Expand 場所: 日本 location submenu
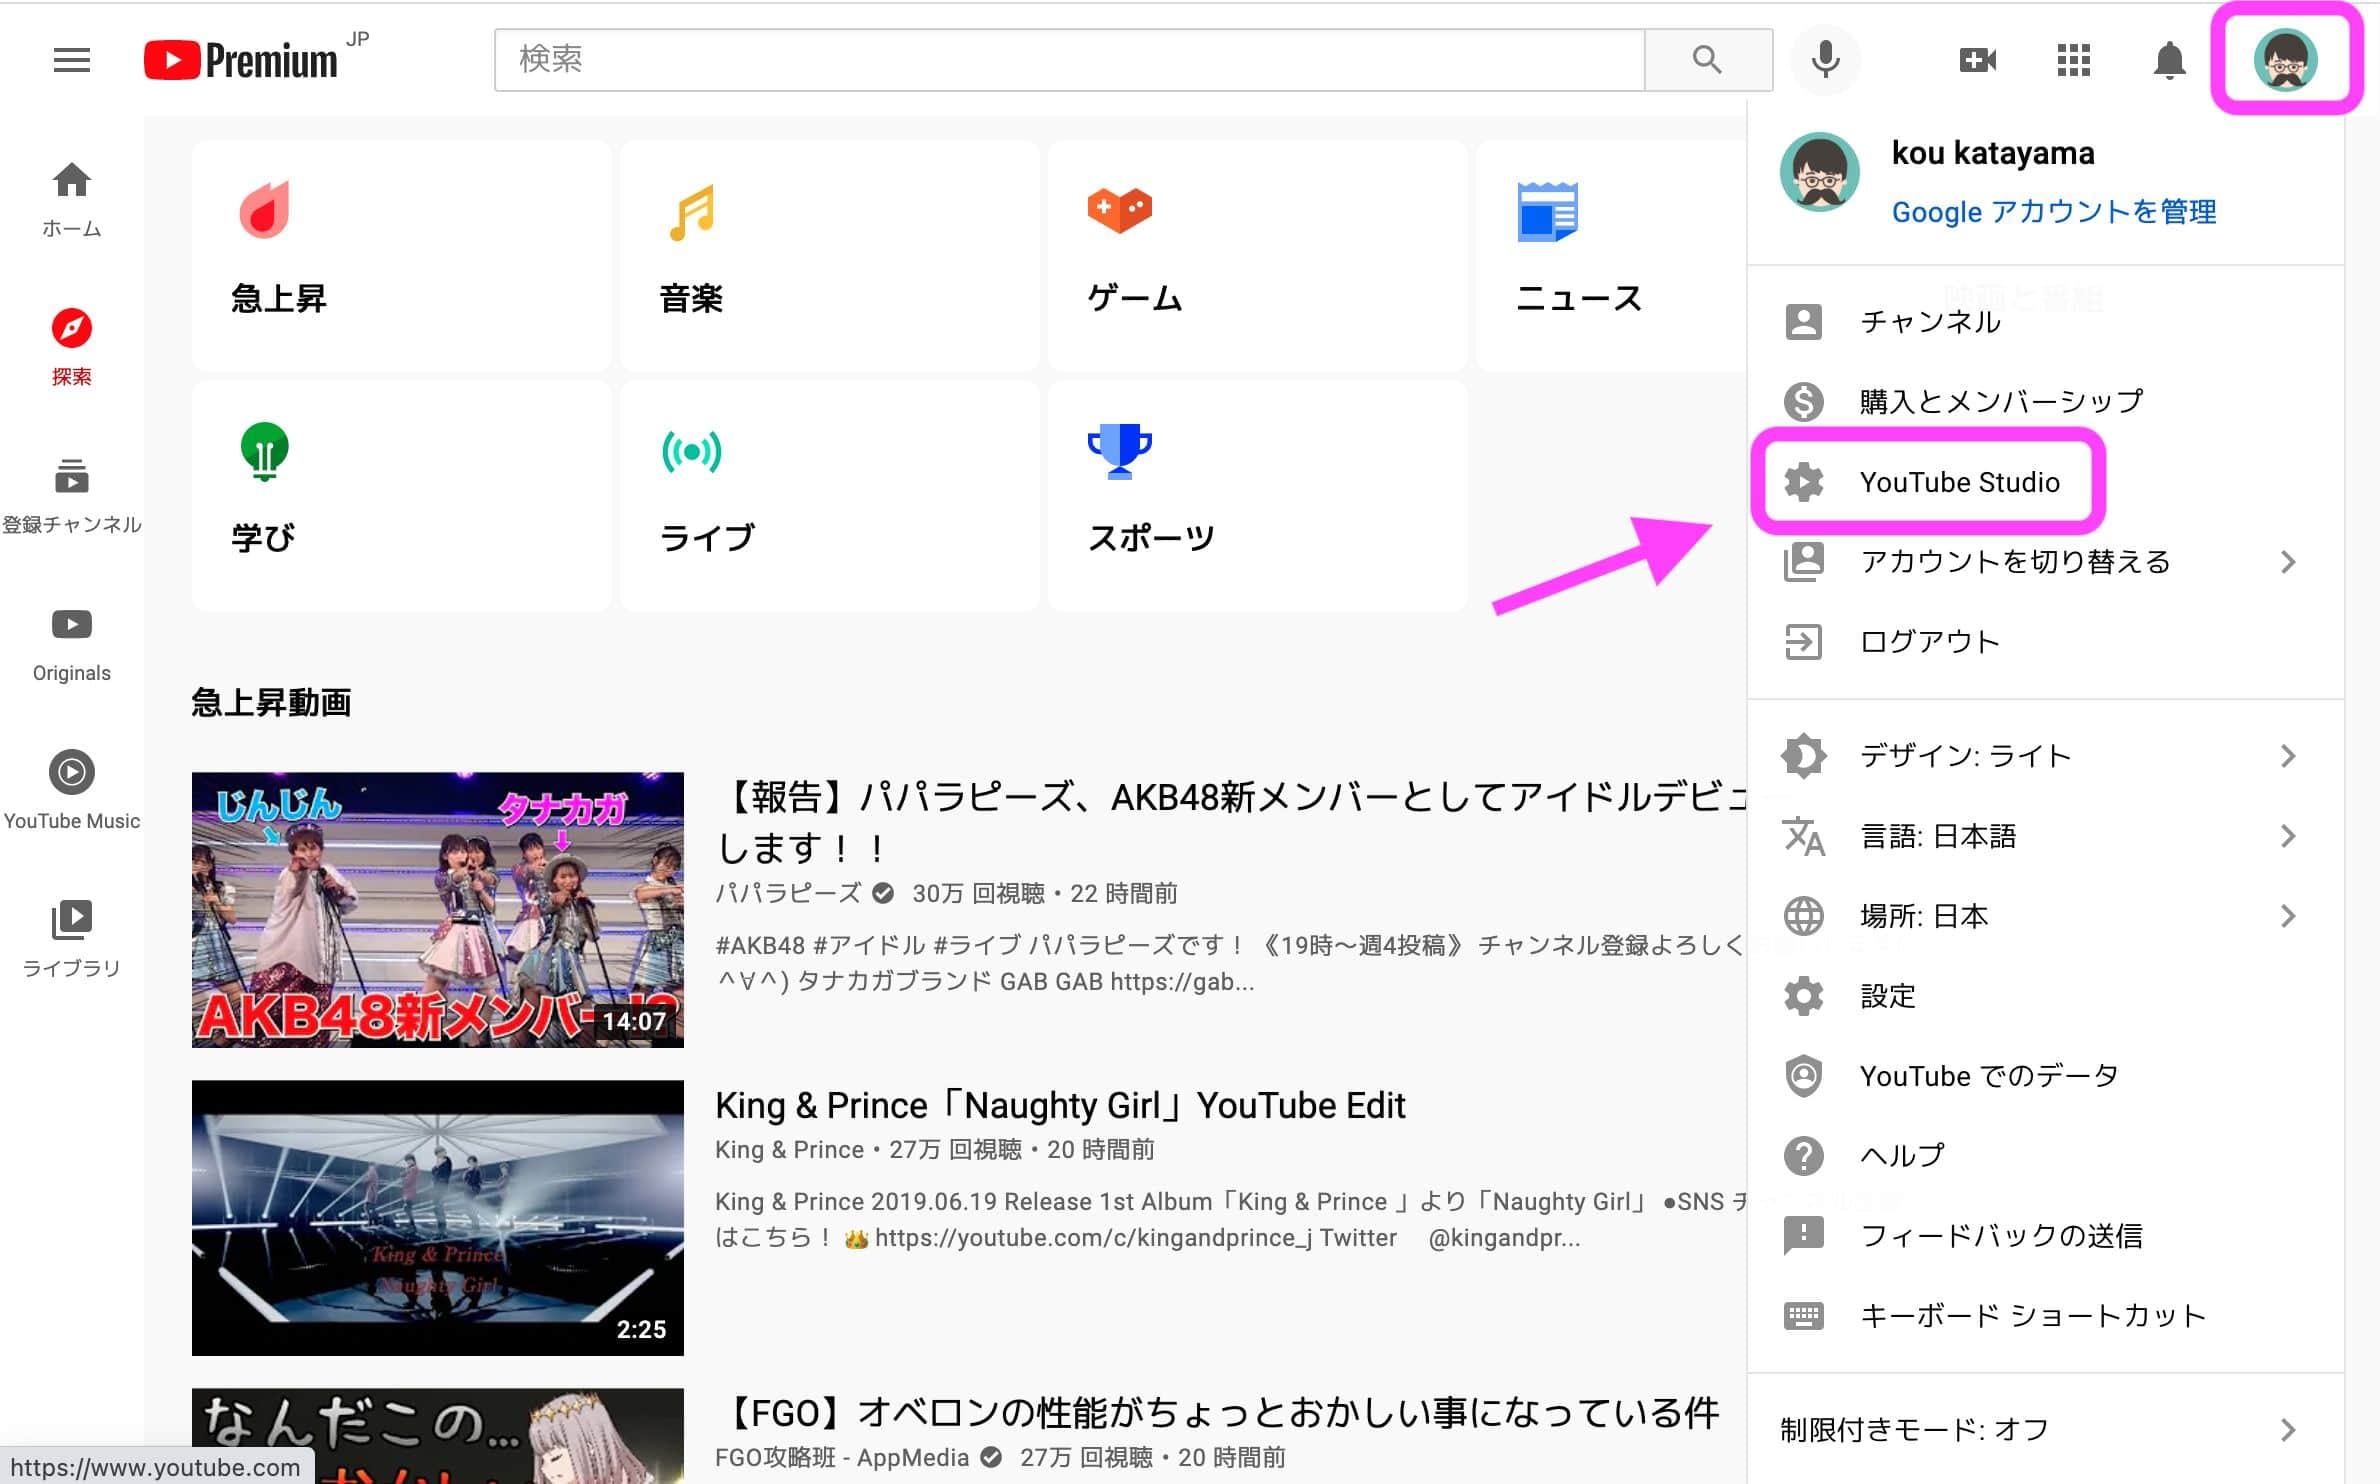The height and width of the screenshot is (1484, 2380). (x=2045, y=916)
